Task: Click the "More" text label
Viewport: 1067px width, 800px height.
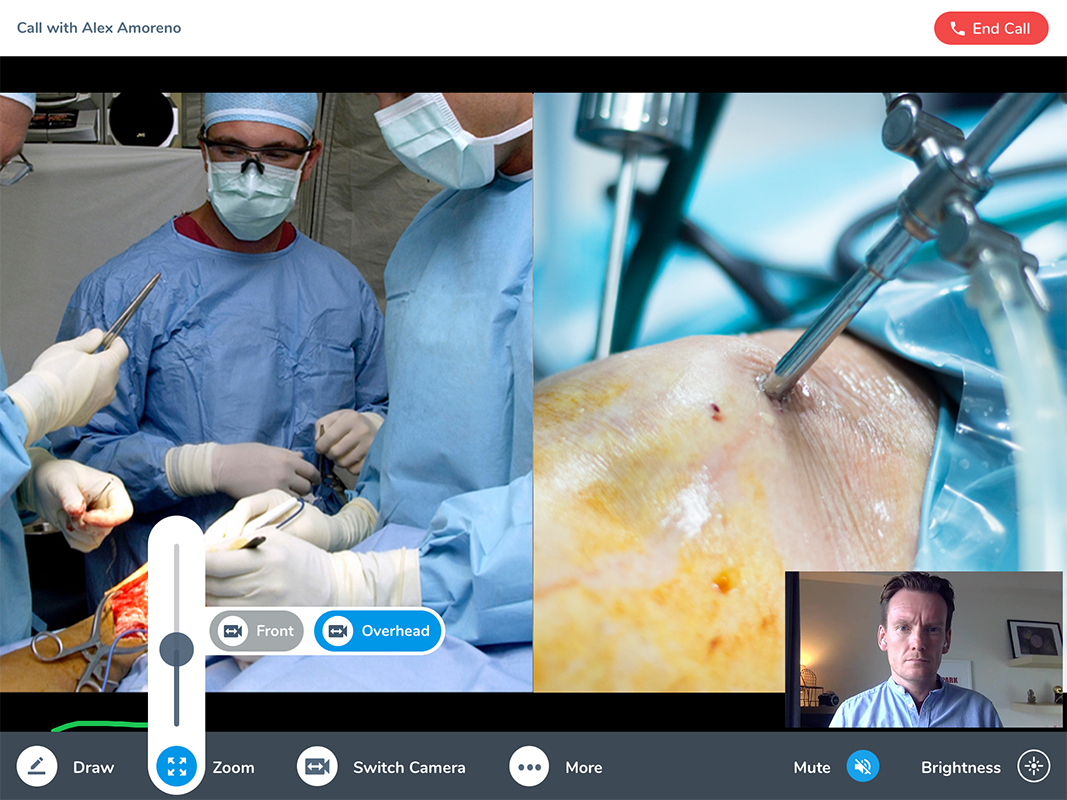Action: (583, 768)
